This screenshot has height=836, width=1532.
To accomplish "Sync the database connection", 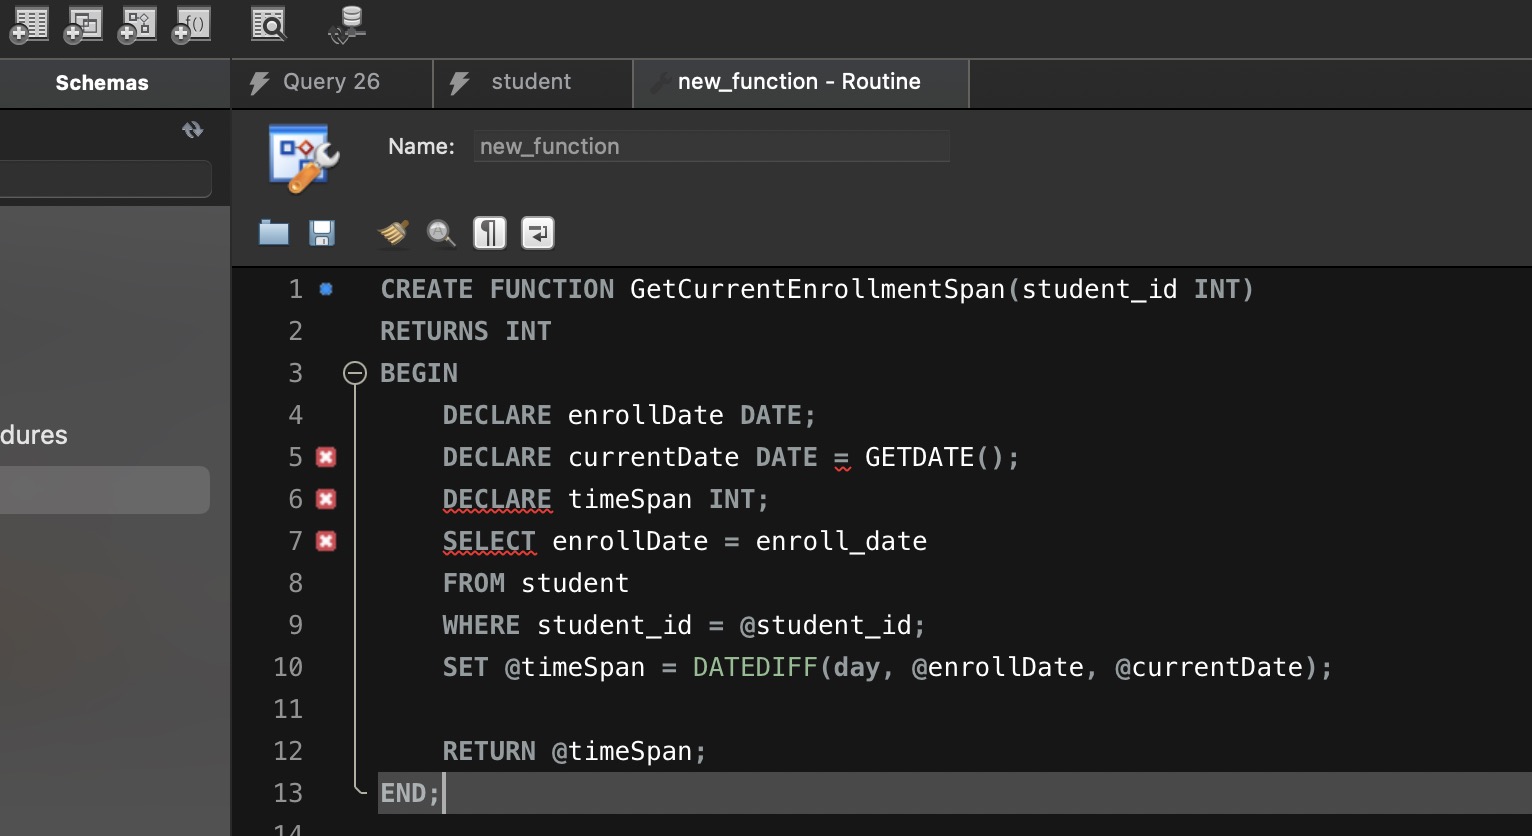I will click(343, 24).
